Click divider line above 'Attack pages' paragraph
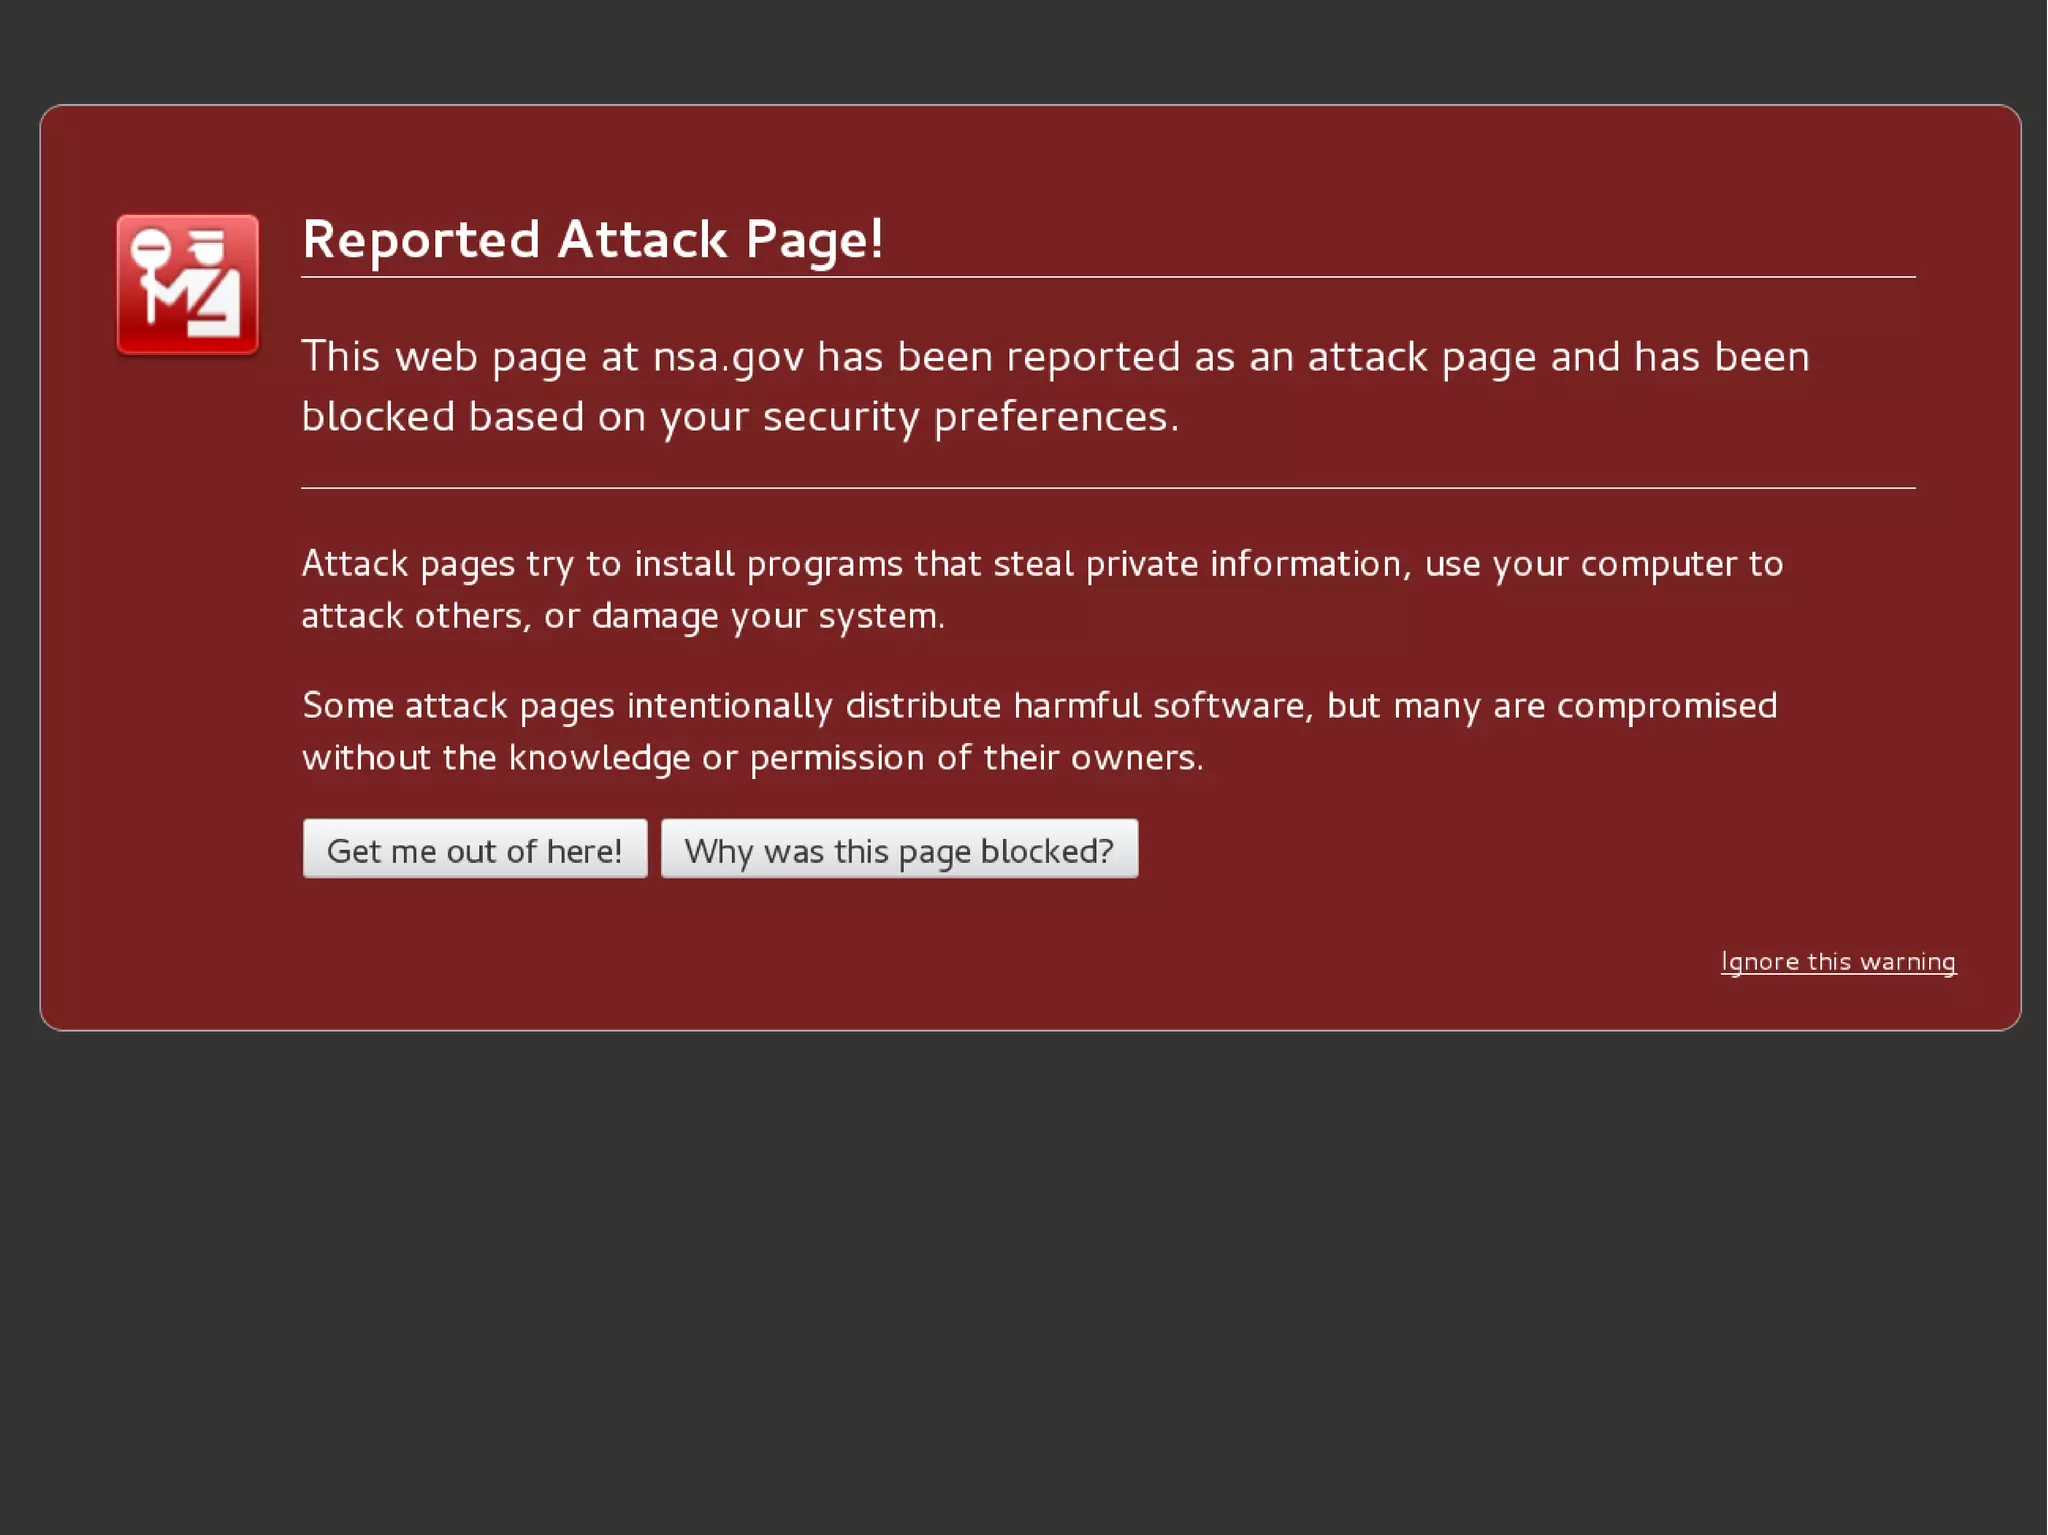 [1108, 488]
